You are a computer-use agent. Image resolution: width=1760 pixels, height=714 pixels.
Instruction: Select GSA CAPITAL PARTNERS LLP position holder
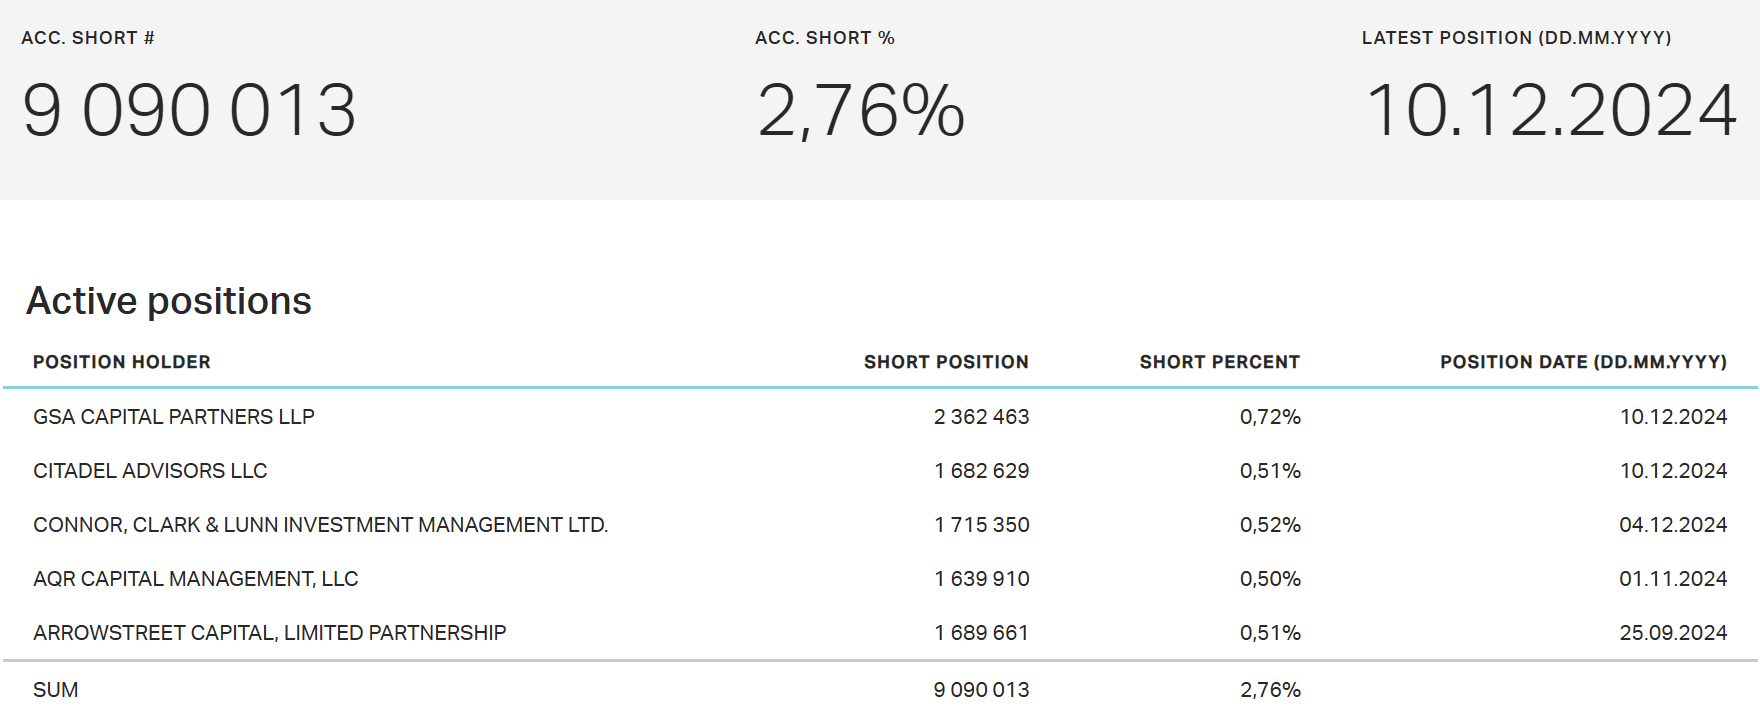click(x=174, y=417)
